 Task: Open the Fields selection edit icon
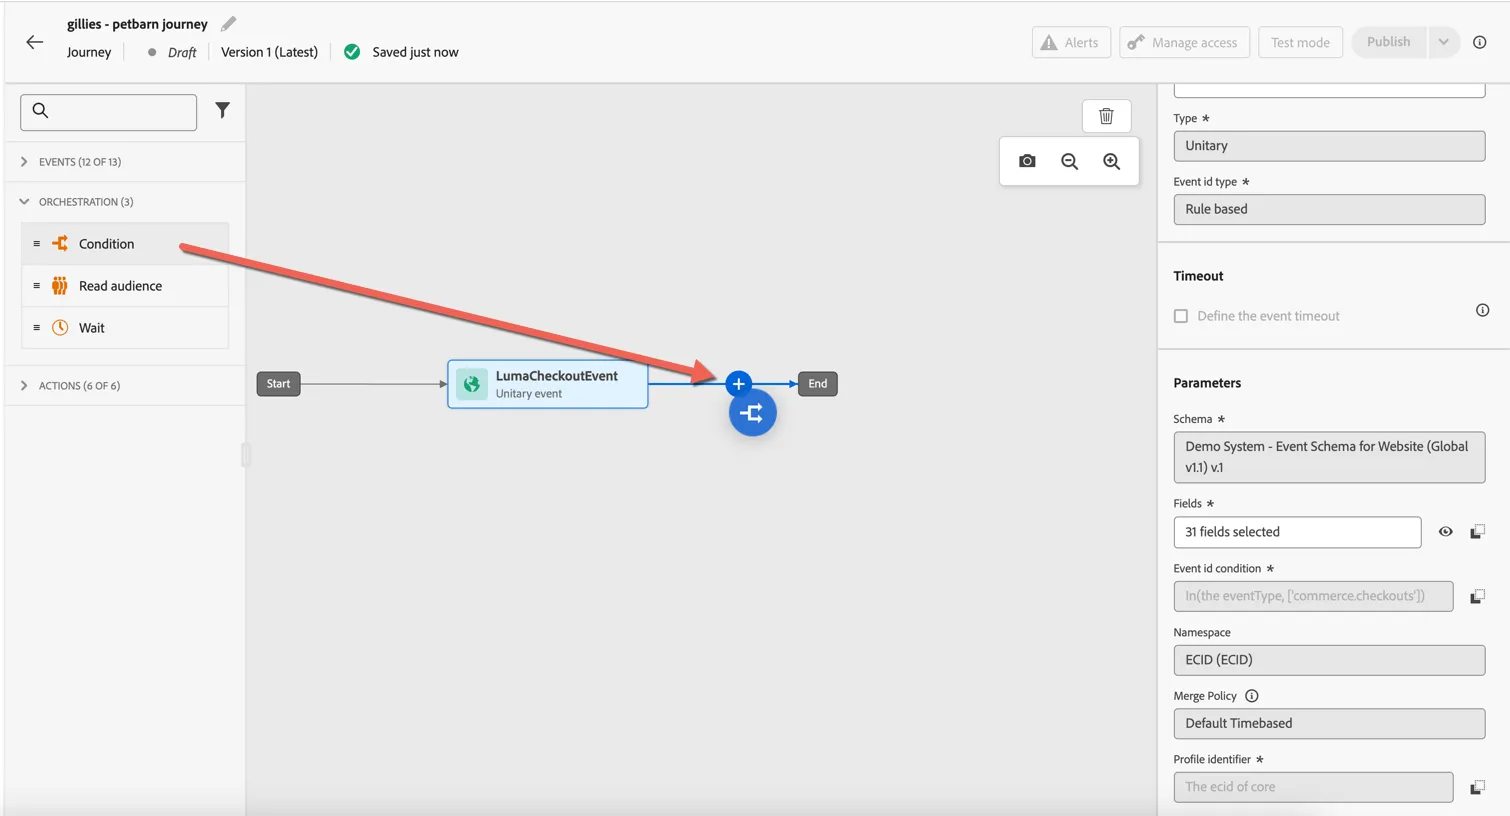pyautogui.click(x=1477, y=532)
